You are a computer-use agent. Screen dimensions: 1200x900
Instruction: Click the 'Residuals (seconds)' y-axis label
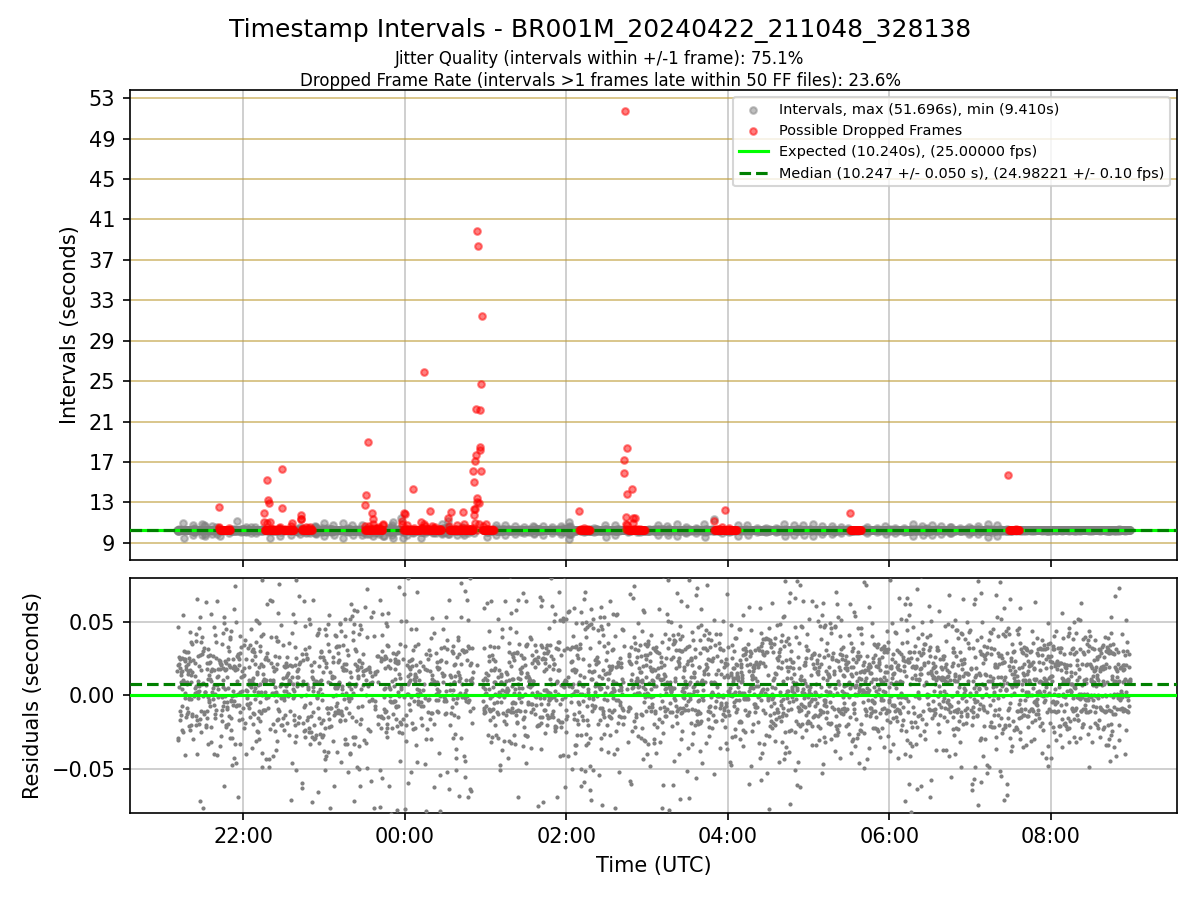[31, 696]
